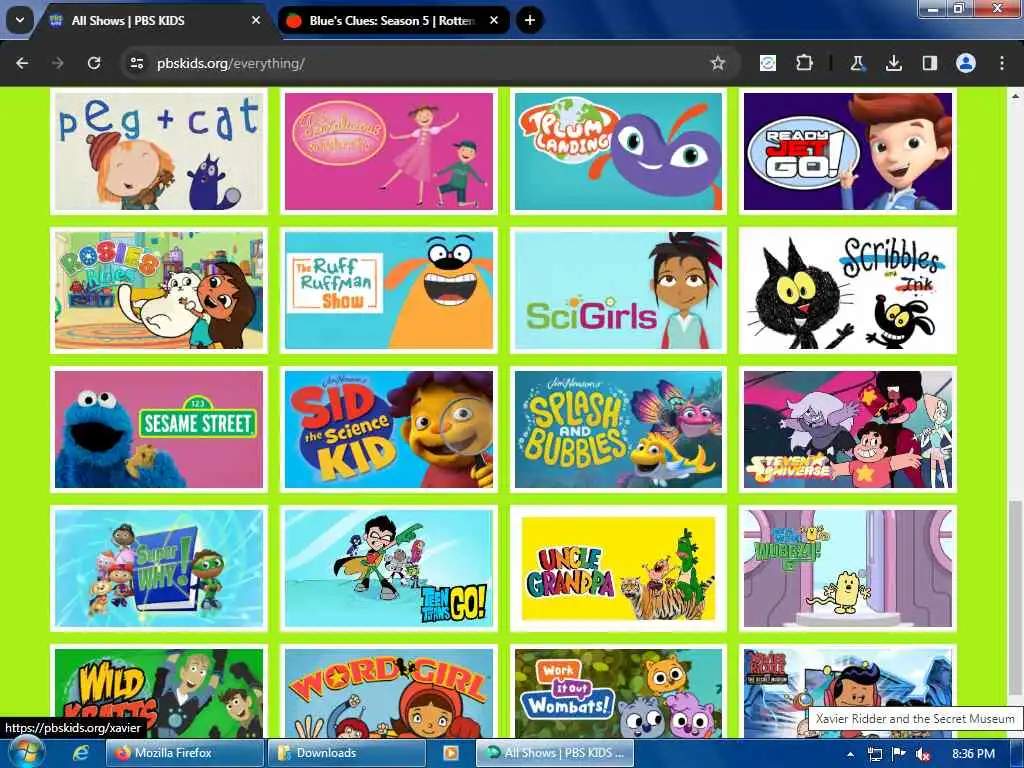Open the Super Why! show tile
Viewport: 1024px width, 768px height.
coord(159,568)
